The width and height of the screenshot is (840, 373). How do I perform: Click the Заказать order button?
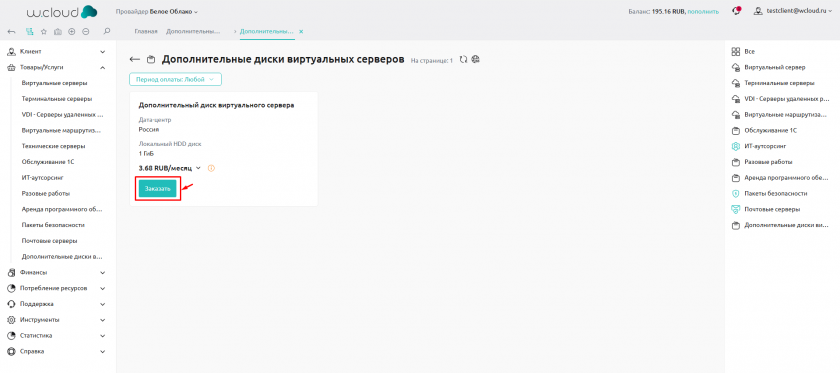pyautogui.click(x=158, y=189)
